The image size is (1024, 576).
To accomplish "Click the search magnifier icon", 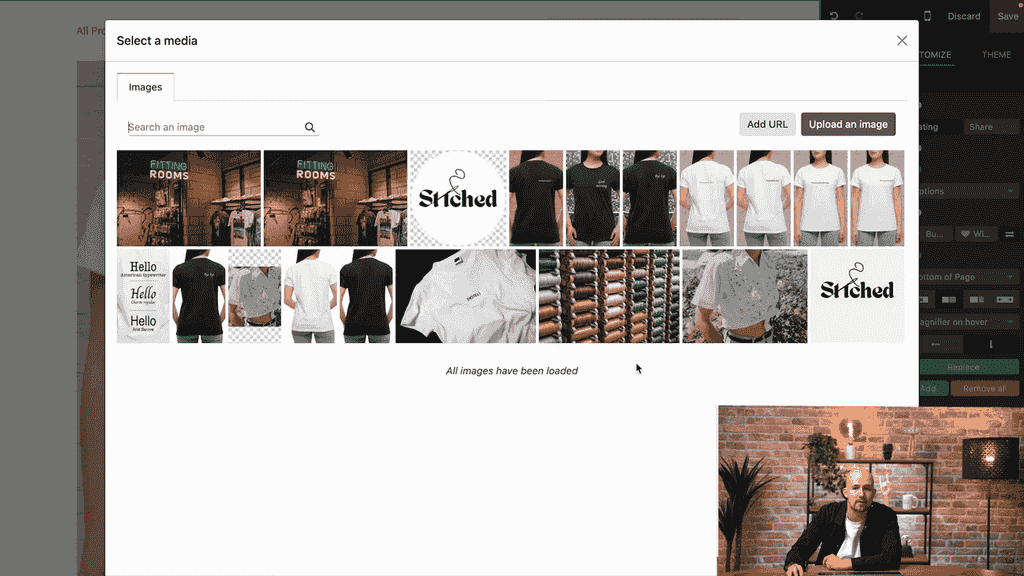I will click(x=310, y=127).
